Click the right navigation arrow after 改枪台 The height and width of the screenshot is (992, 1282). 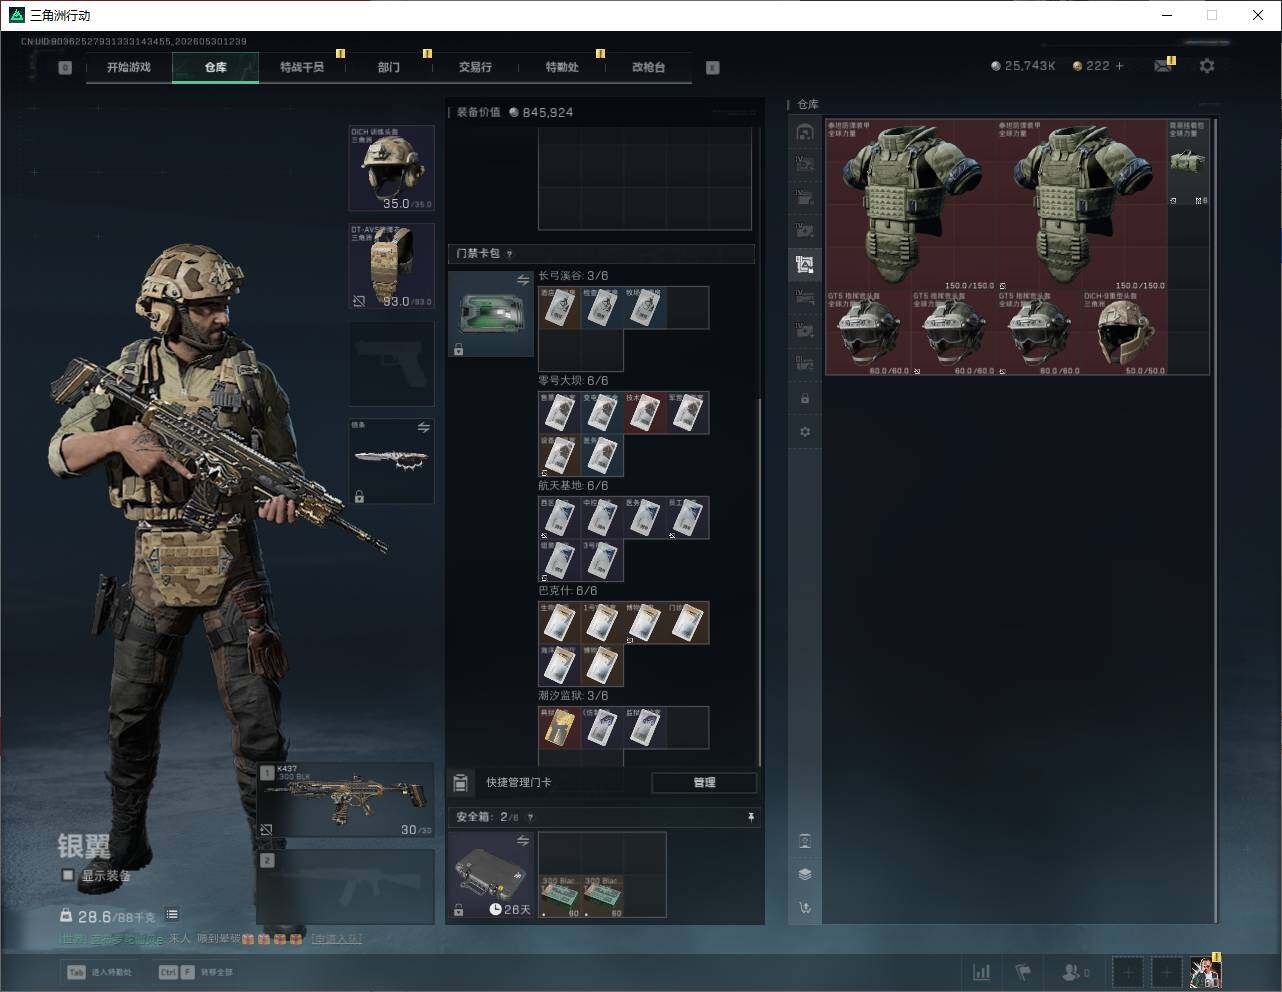tap(713, 68)
